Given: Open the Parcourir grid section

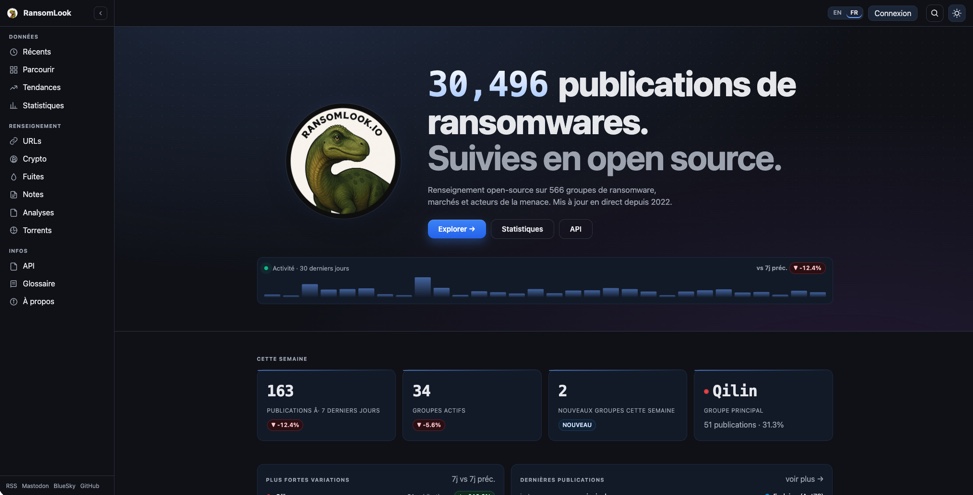Looking at the screenshot, I should pos(38,70).
